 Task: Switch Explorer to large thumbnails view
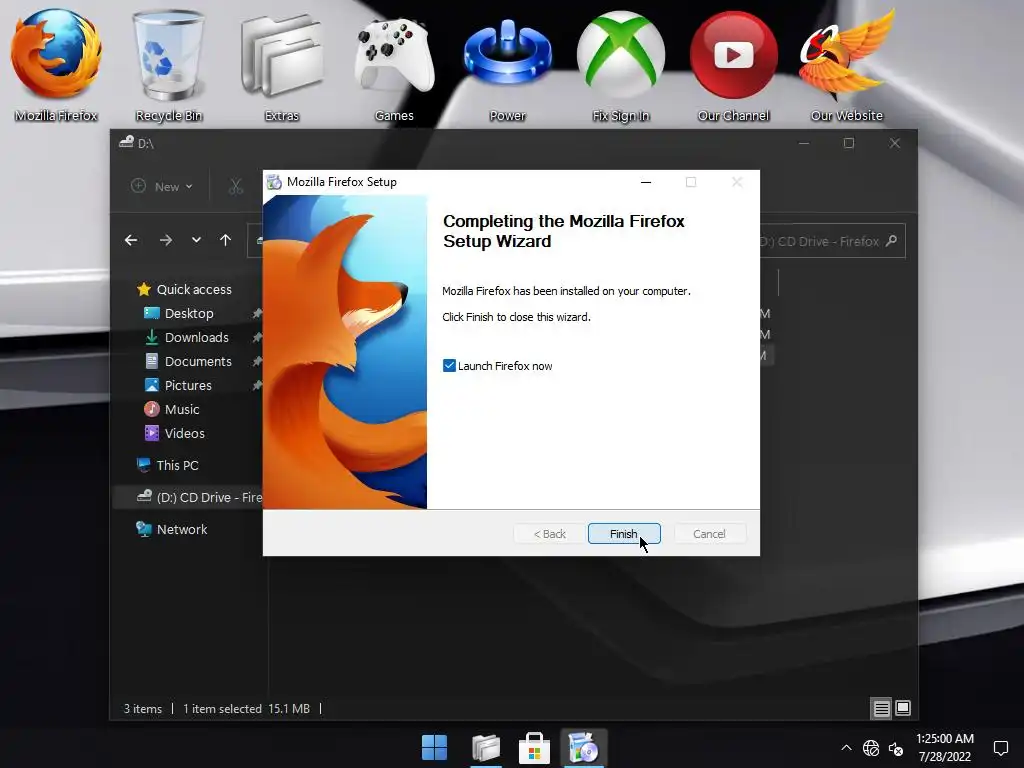(x=903, y=709)
